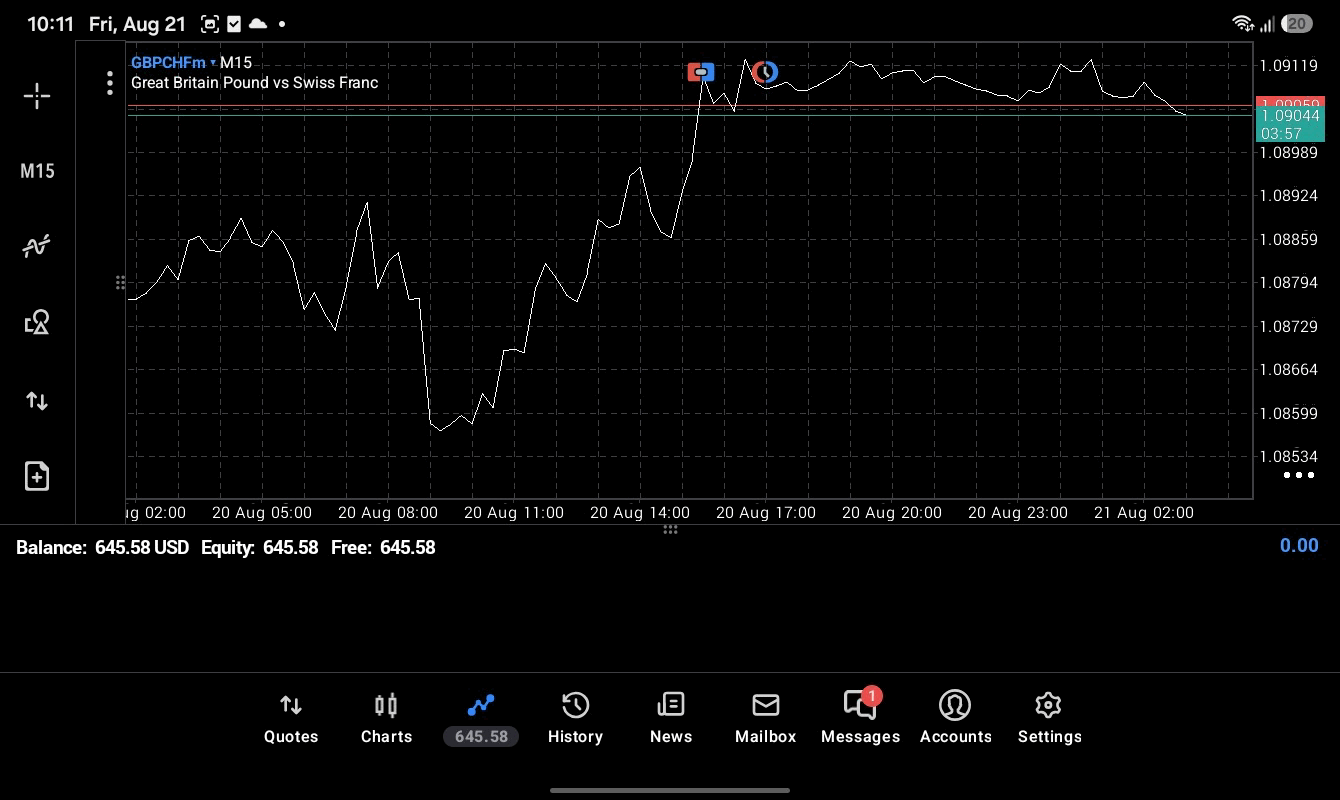Tap the Free 645.58 margin value
1340x800 pixels.
click(383, 548)
